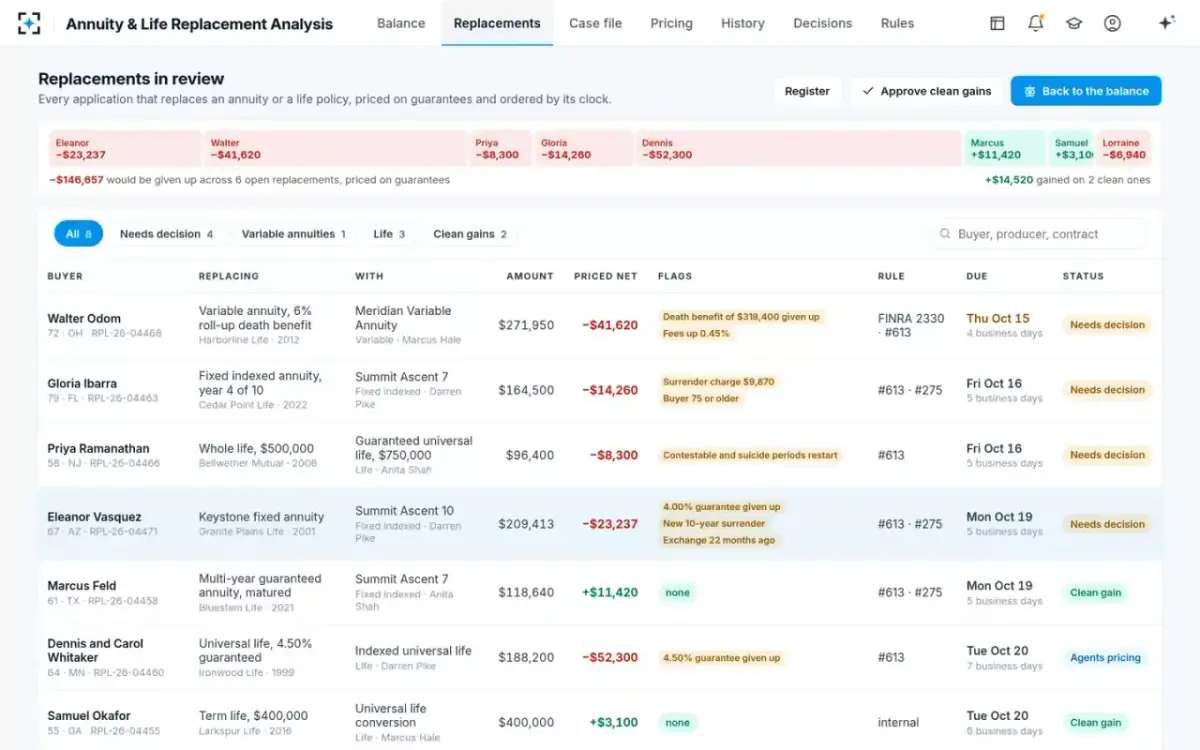
Task: Click the Buyer 75 or older flag
Action: 701,399
